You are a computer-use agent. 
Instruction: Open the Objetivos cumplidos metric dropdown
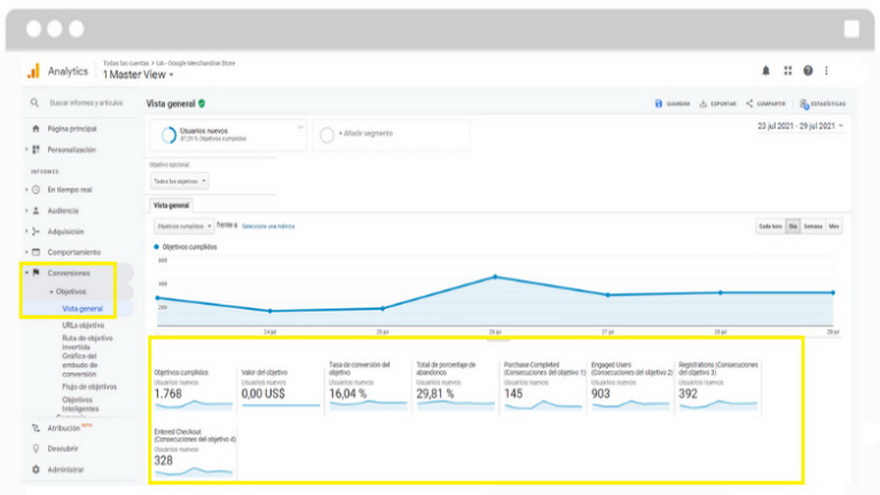(x=184, y=226)
